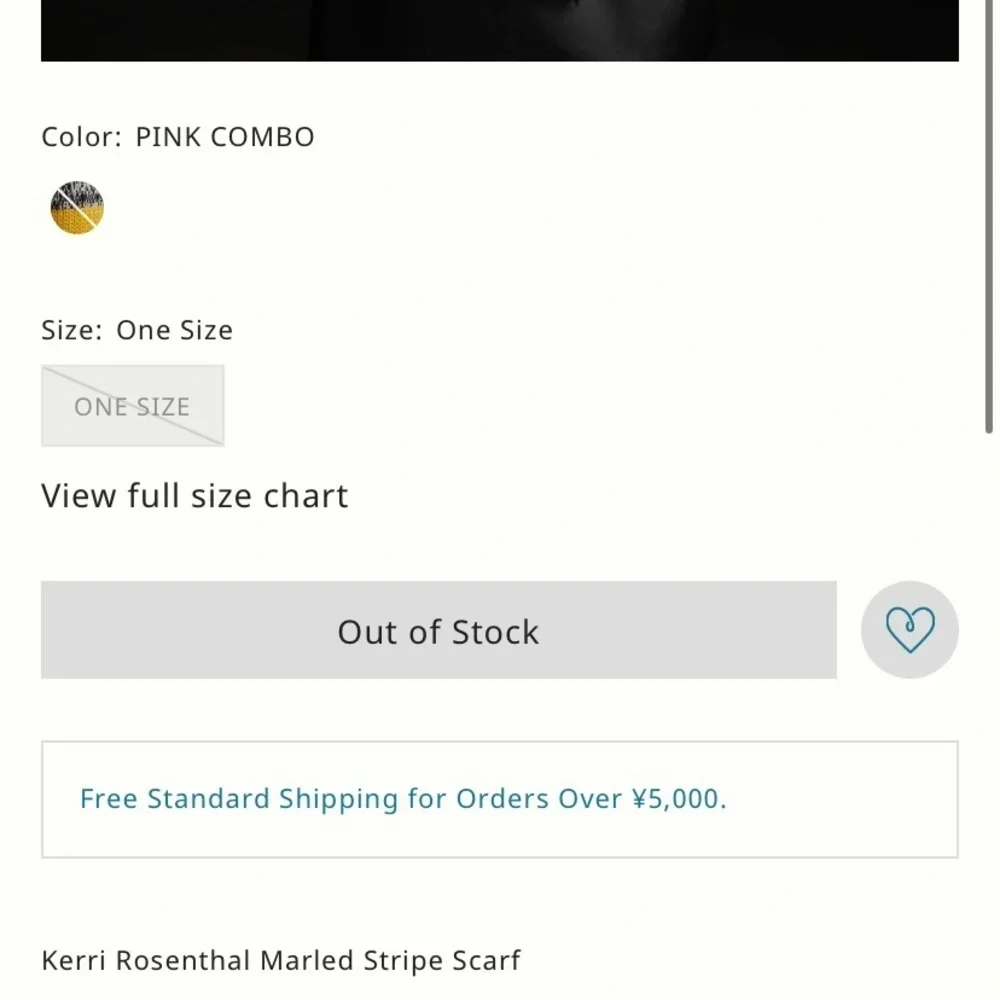Choose the ONE SIZE option box

tap(133, 406)
